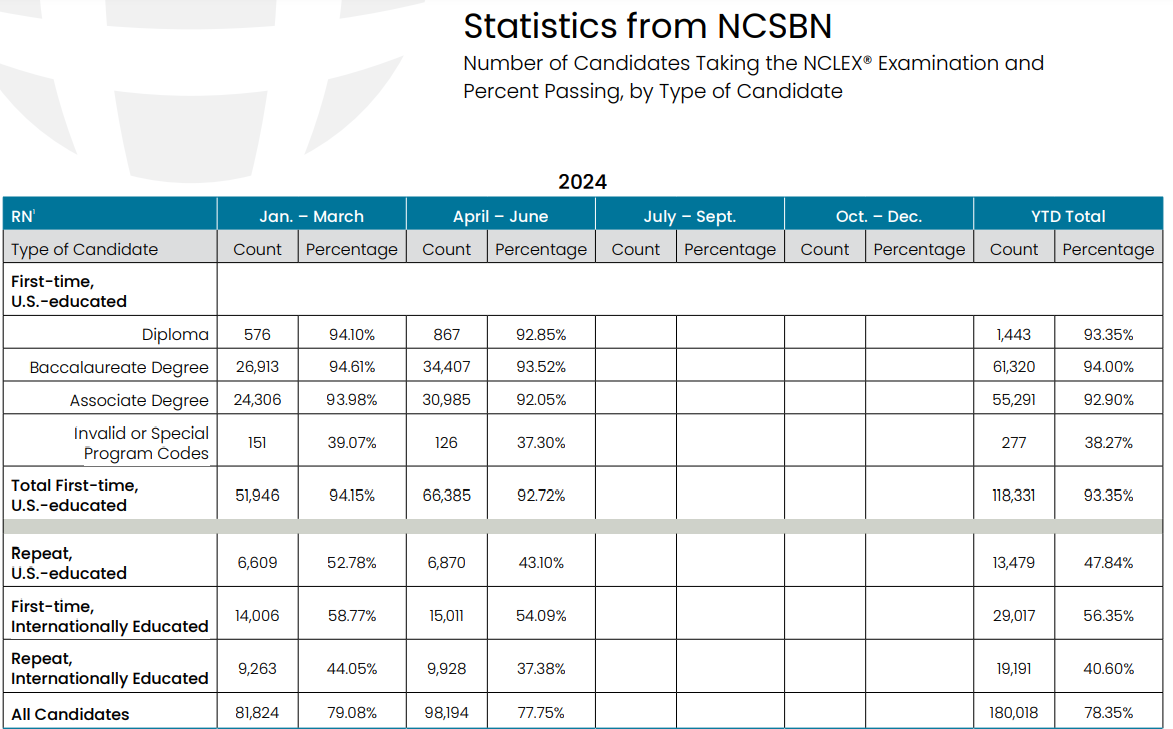Click the subtitle line 'Number of Candidates Taking the NCLEX'
1173x729 pixels.
pos(753,63)
